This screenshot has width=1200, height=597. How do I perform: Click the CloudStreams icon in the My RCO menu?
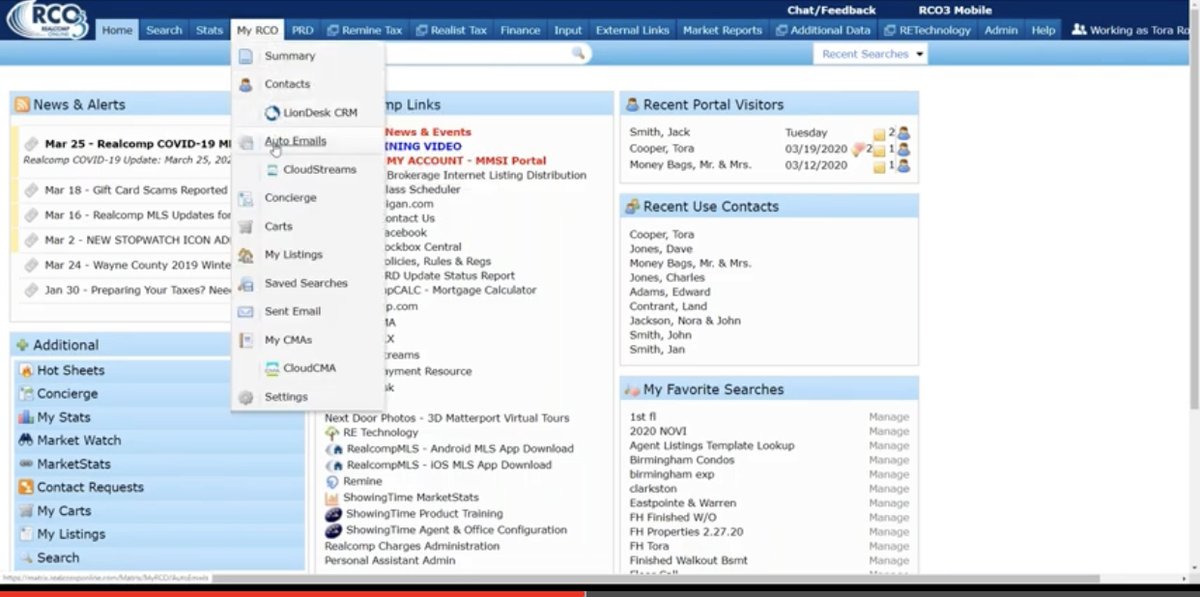click(x=273, y=170)
